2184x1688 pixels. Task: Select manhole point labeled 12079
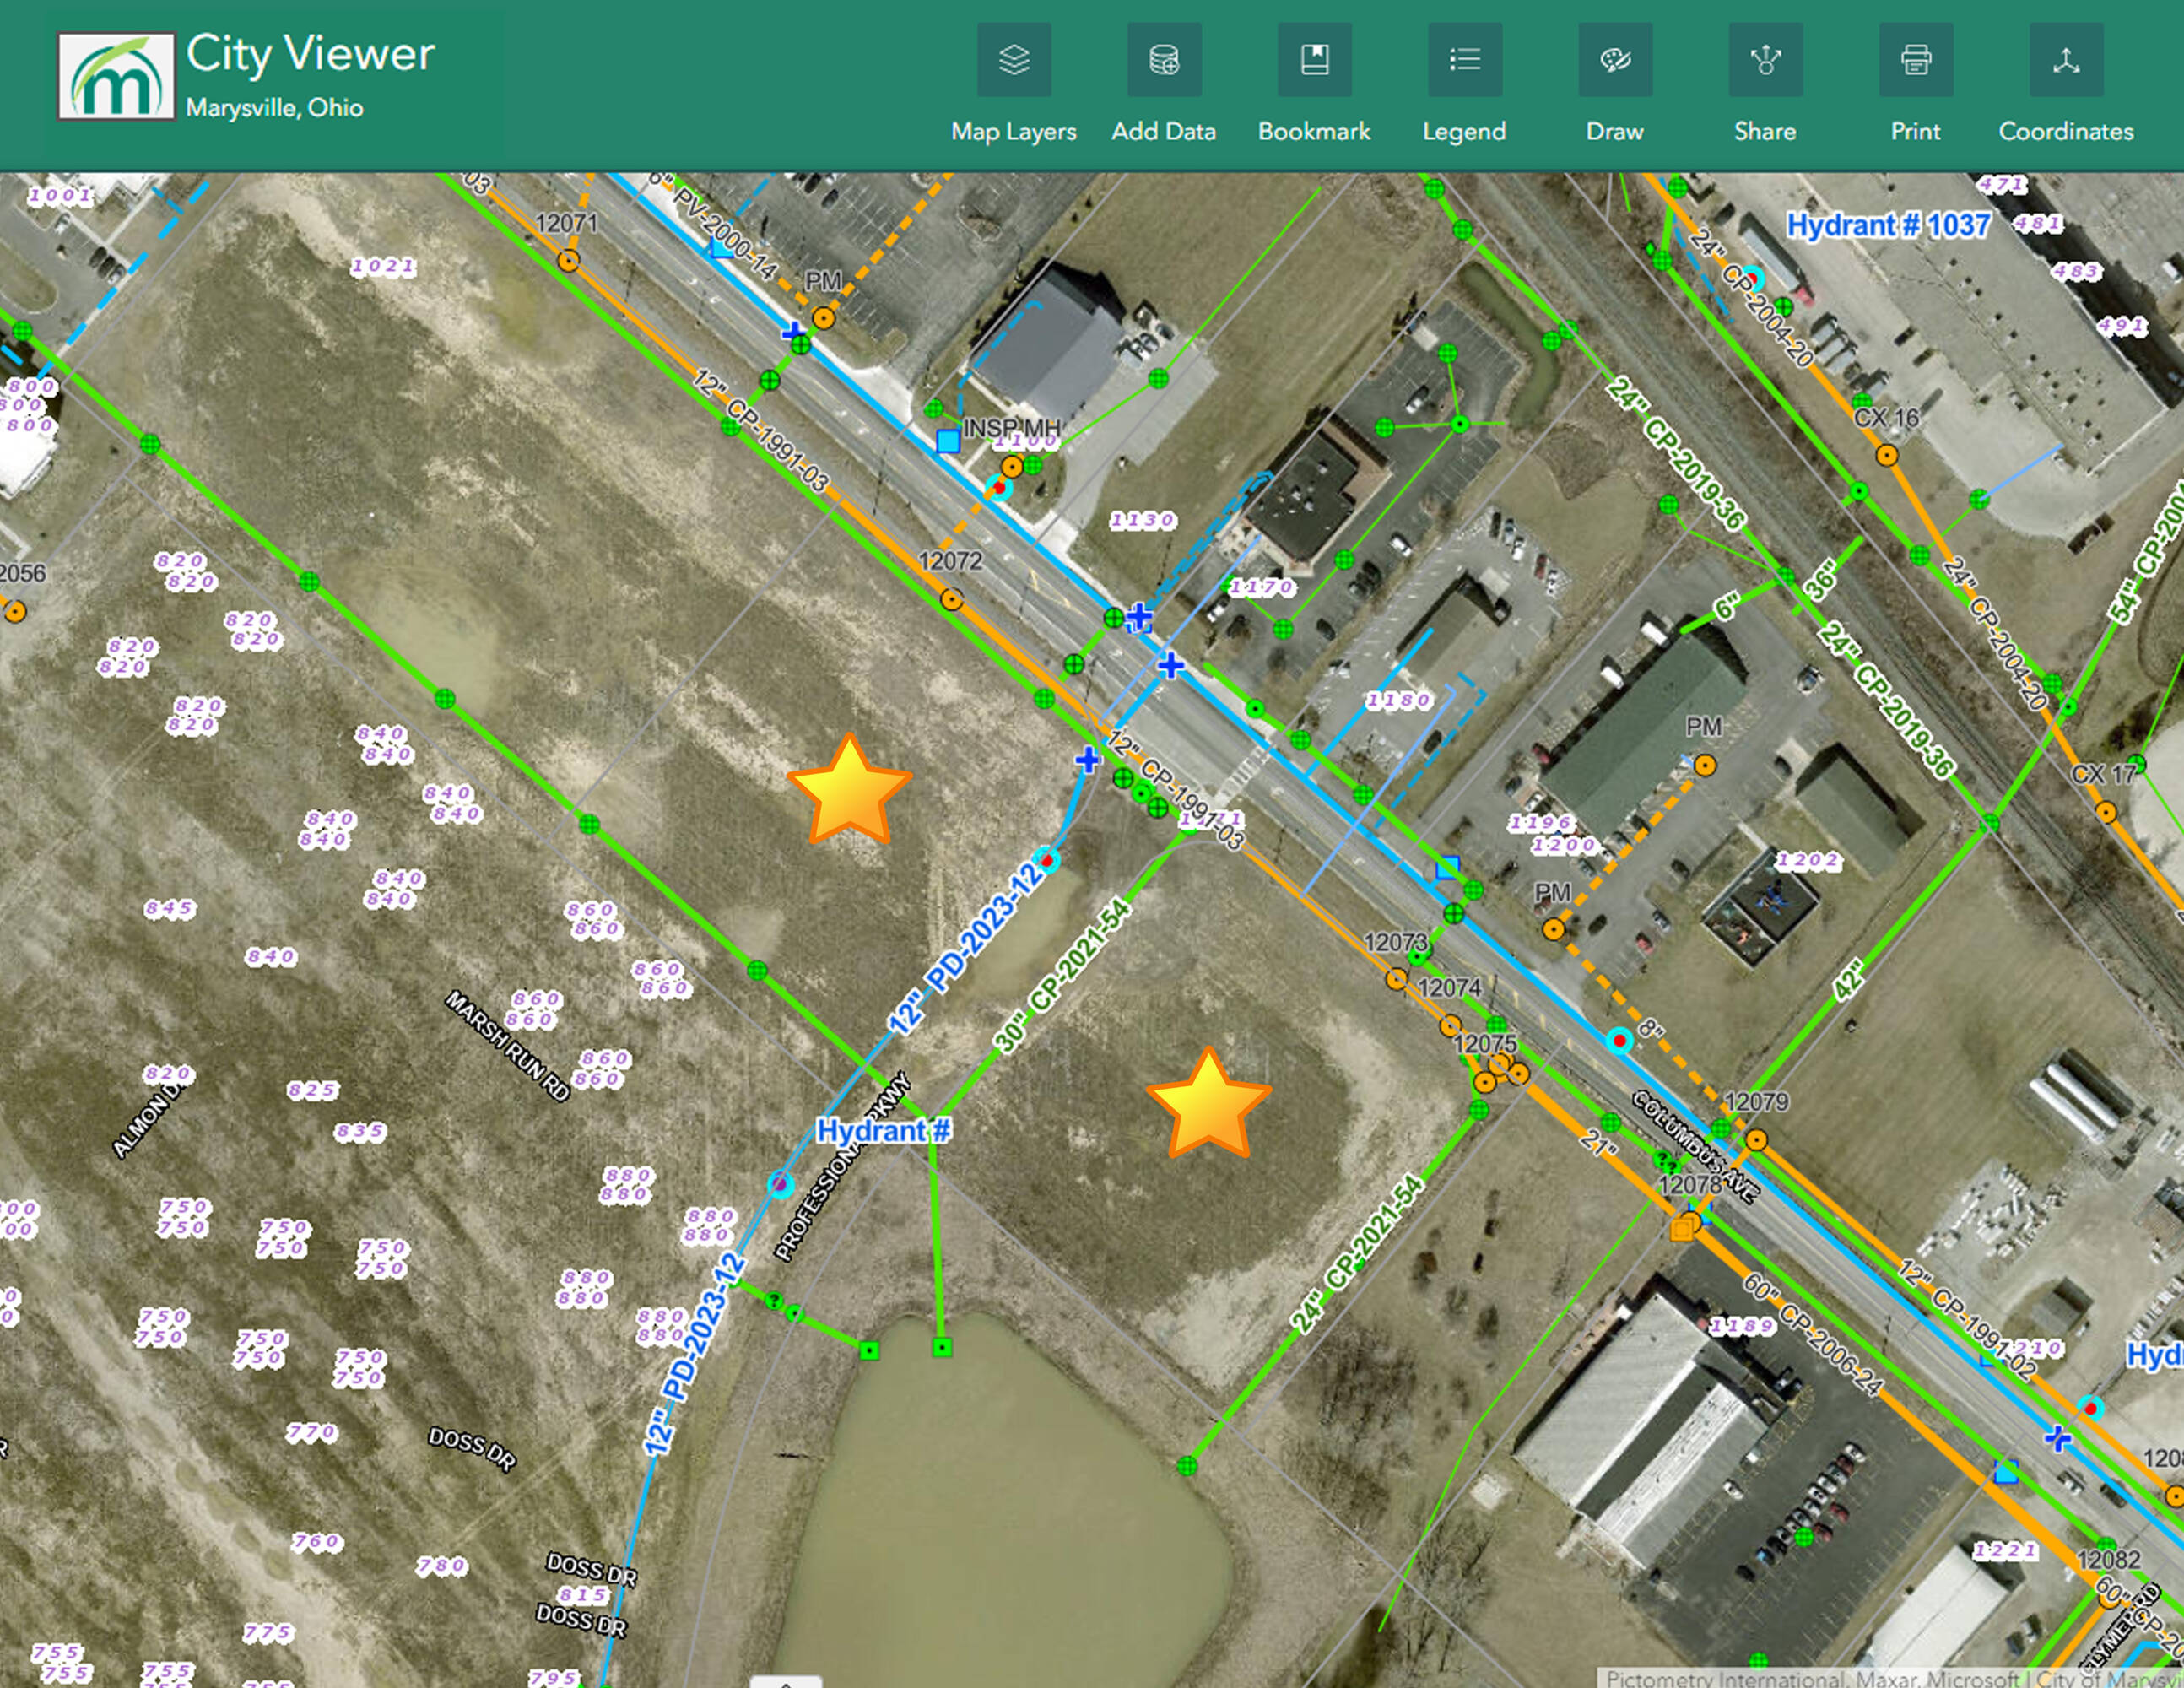pyautogui.click(x=1756, y=1140)
